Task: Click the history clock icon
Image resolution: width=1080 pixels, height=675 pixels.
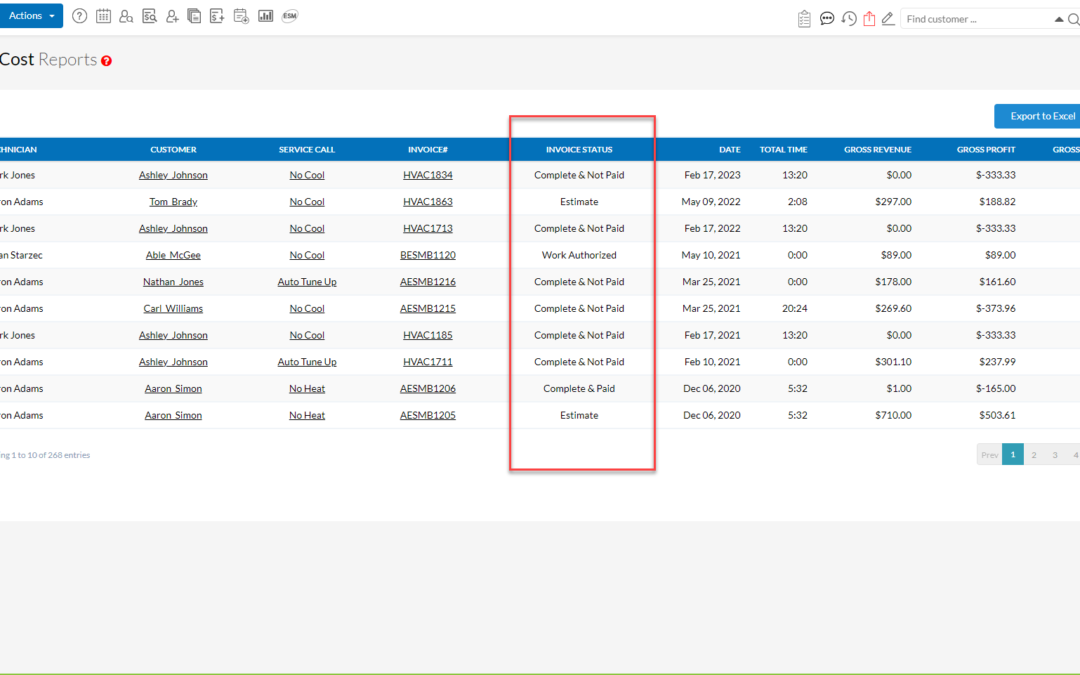Action: tap(849, 18)
